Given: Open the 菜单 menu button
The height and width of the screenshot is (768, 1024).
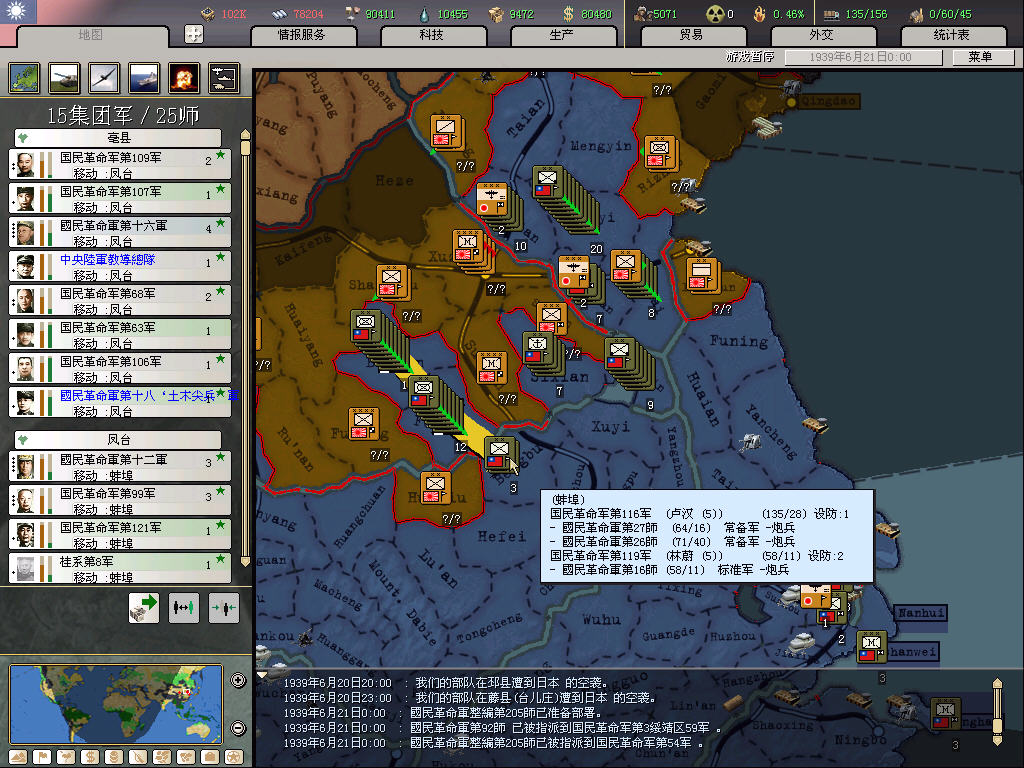Looking at the screenshot, I should (979, 57).
